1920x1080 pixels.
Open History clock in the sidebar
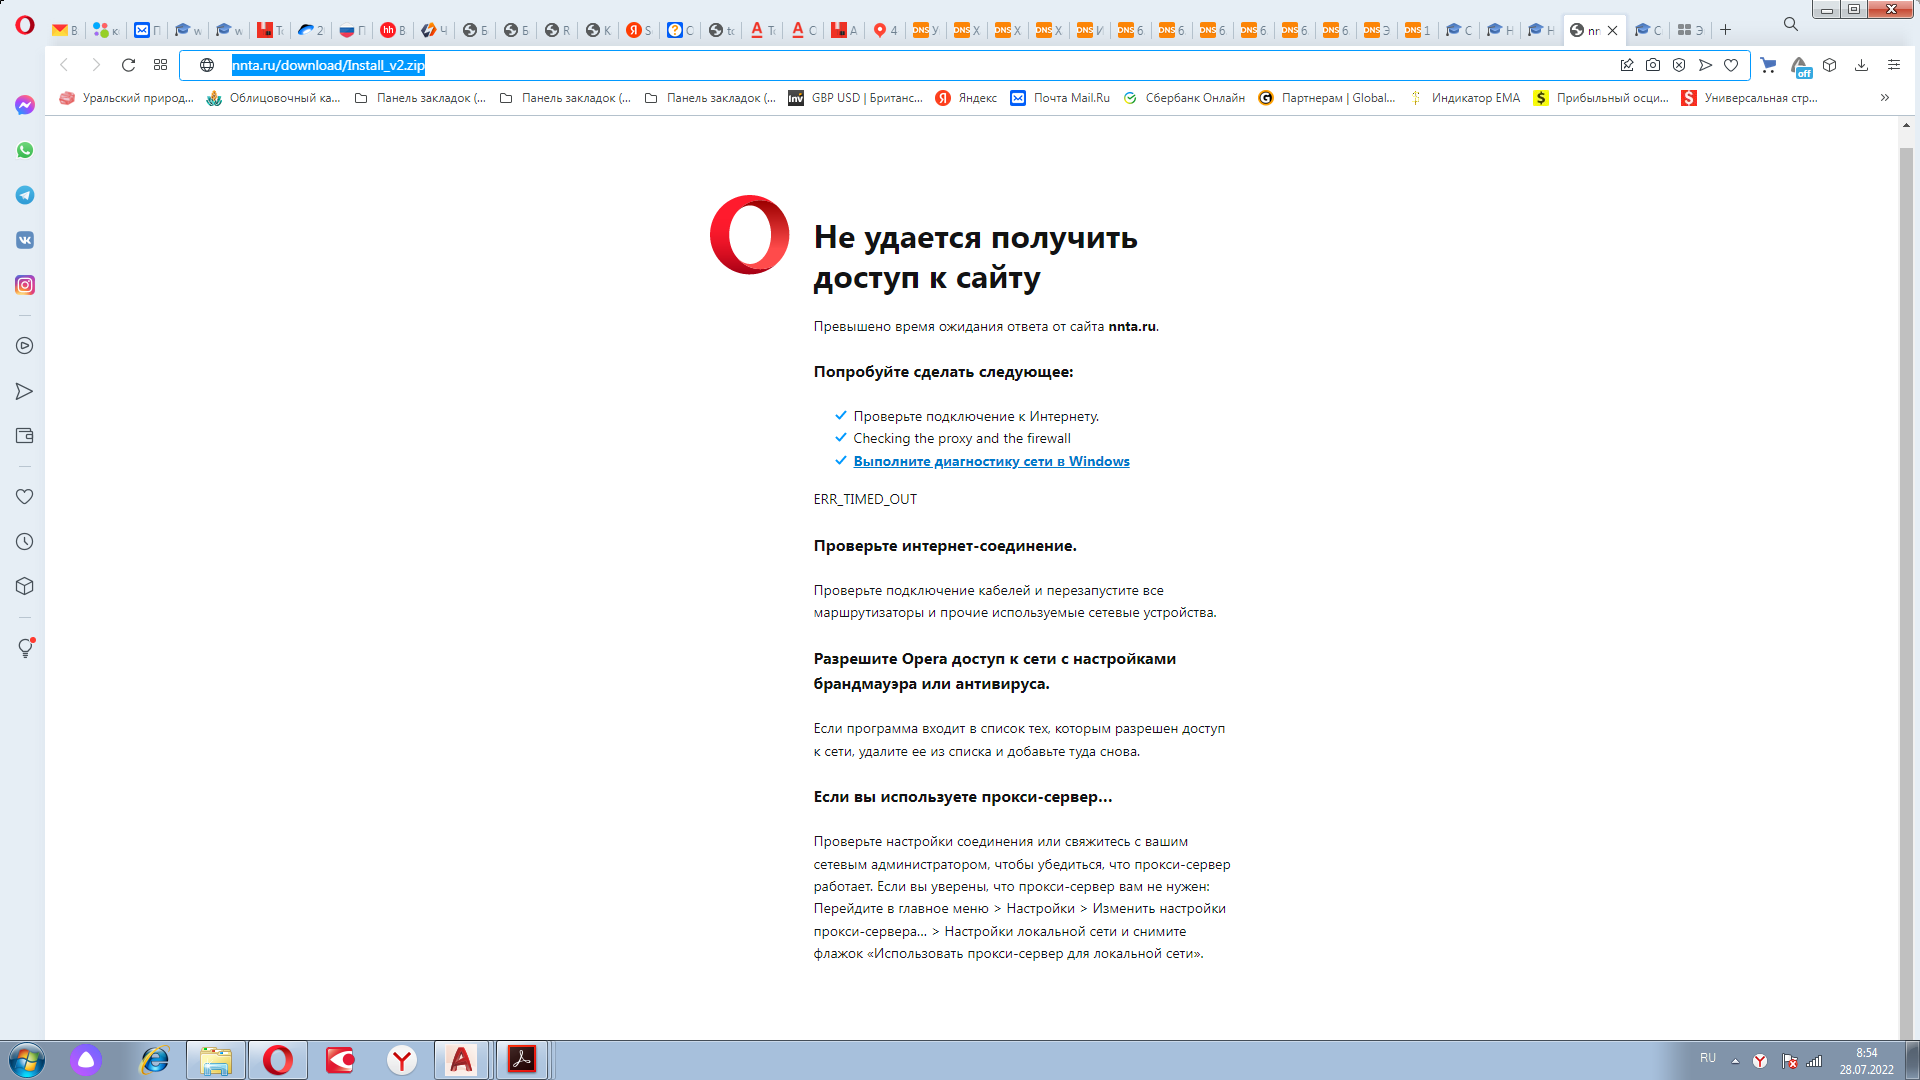pyautogui.click(x=25, y=542)
